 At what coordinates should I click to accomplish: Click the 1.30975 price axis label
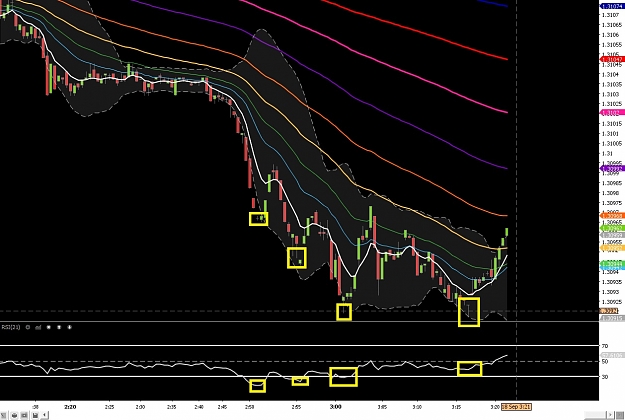click(612, 203)
